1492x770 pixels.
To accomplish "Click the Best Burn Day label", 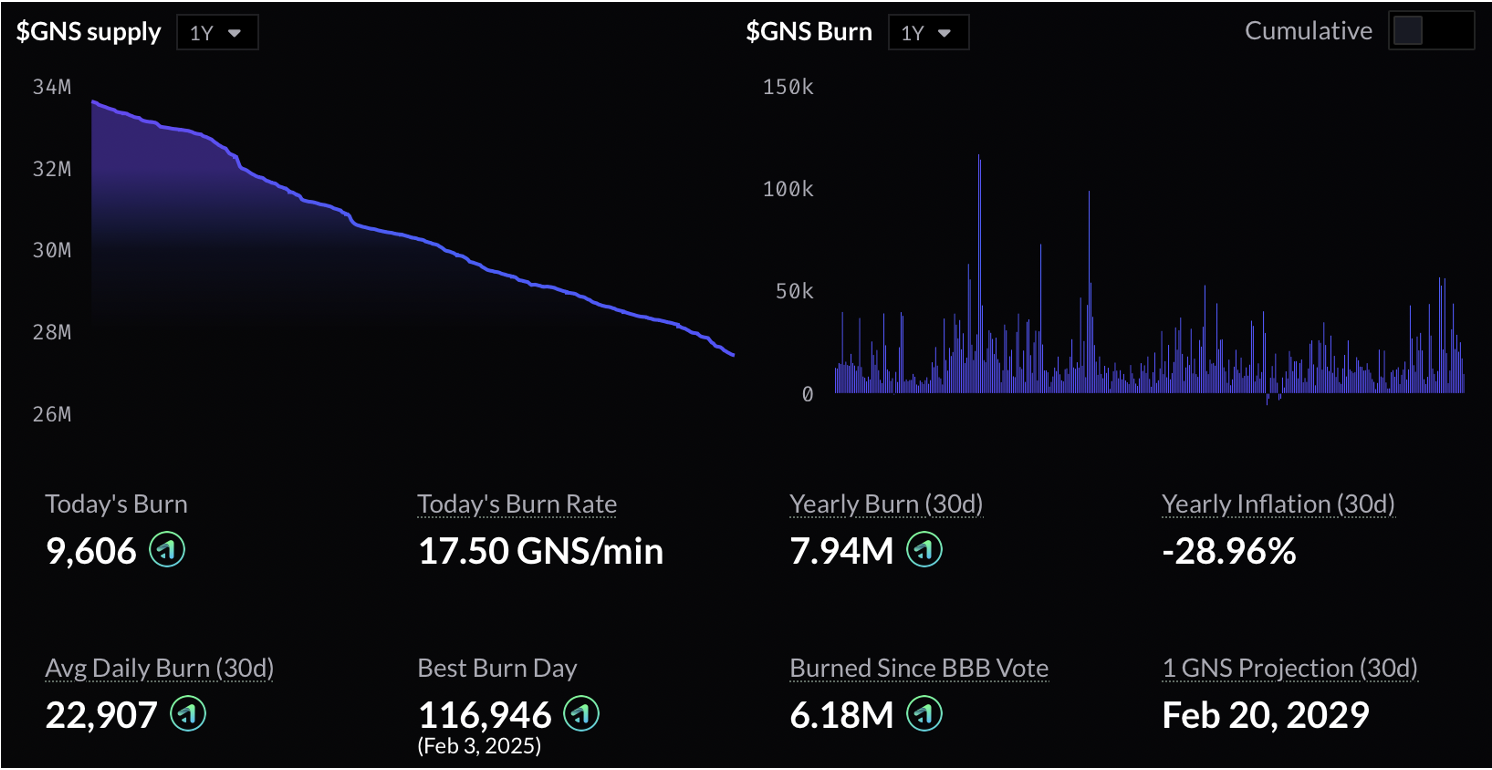I will (497, 668).
